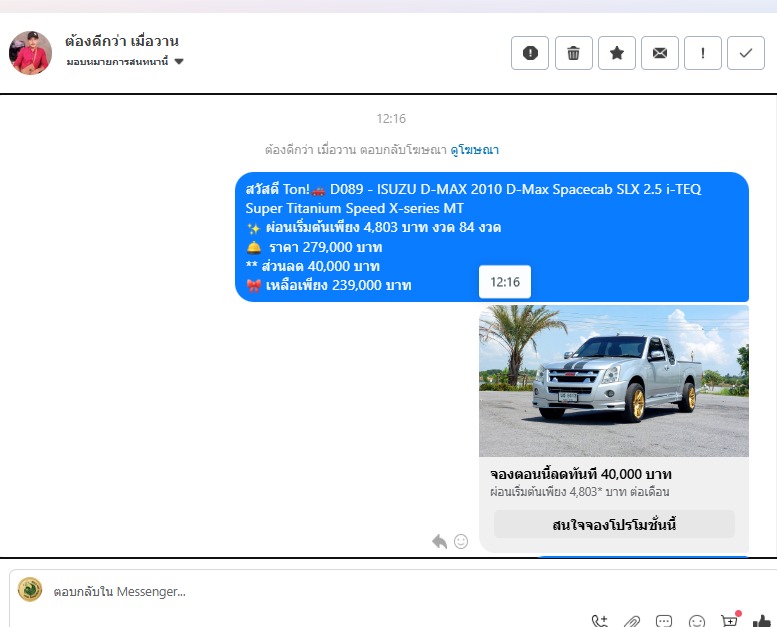Select subtitle ผ่อนเริ่มต้นเพียง 4,803* บาท ต่อเดือน
Image resolution: width=777 pixels, height=627 pixels.
point(579,492)
